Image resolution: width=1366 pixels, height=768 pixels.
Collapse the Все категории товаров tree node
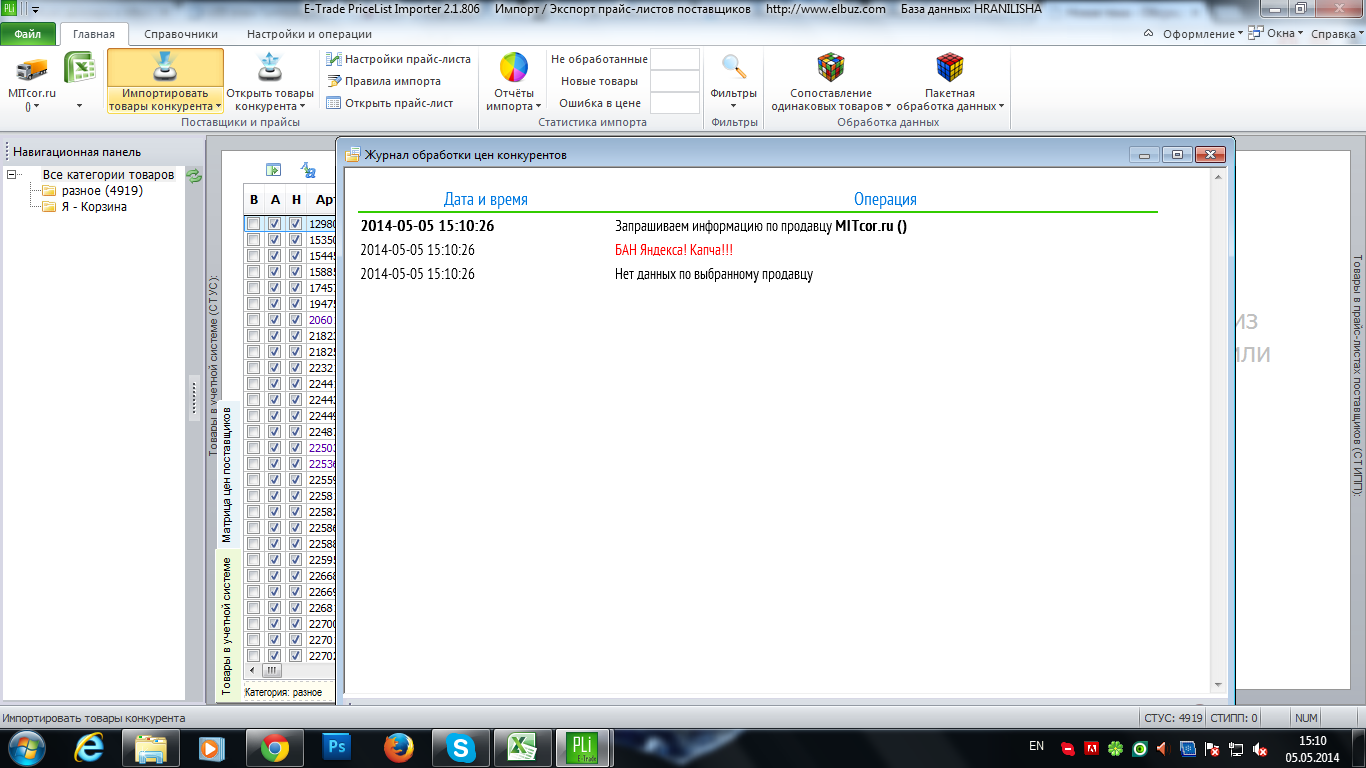[x=12, y=175]
